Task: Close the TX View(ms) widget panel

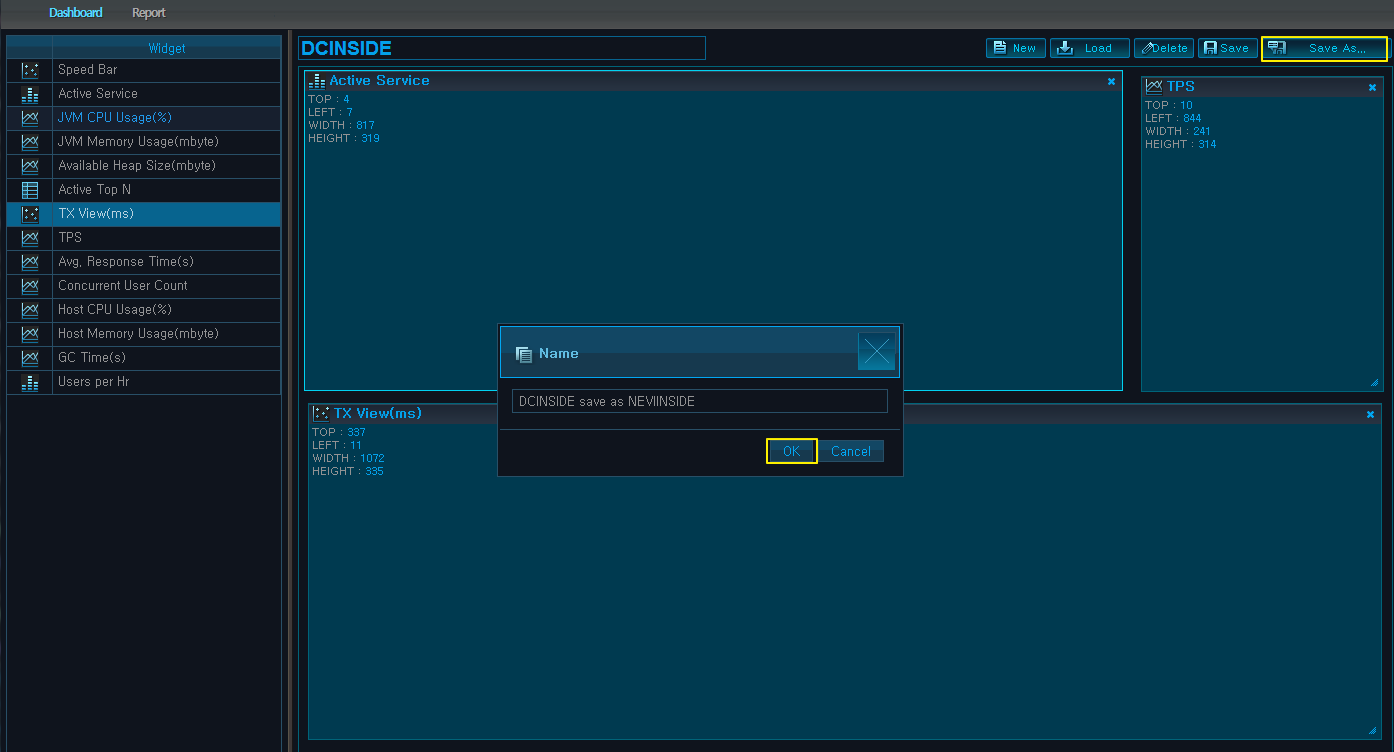Action: [x=1370, y=415]
